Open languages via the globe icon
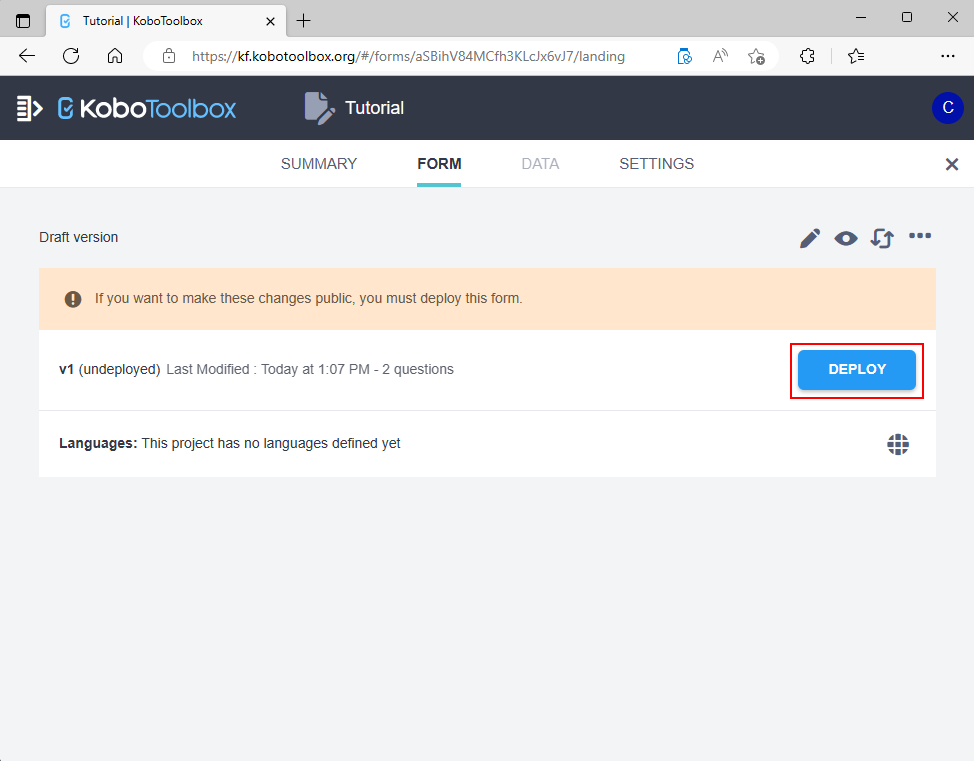The image size is (974, 761). [x=898, y=444]
